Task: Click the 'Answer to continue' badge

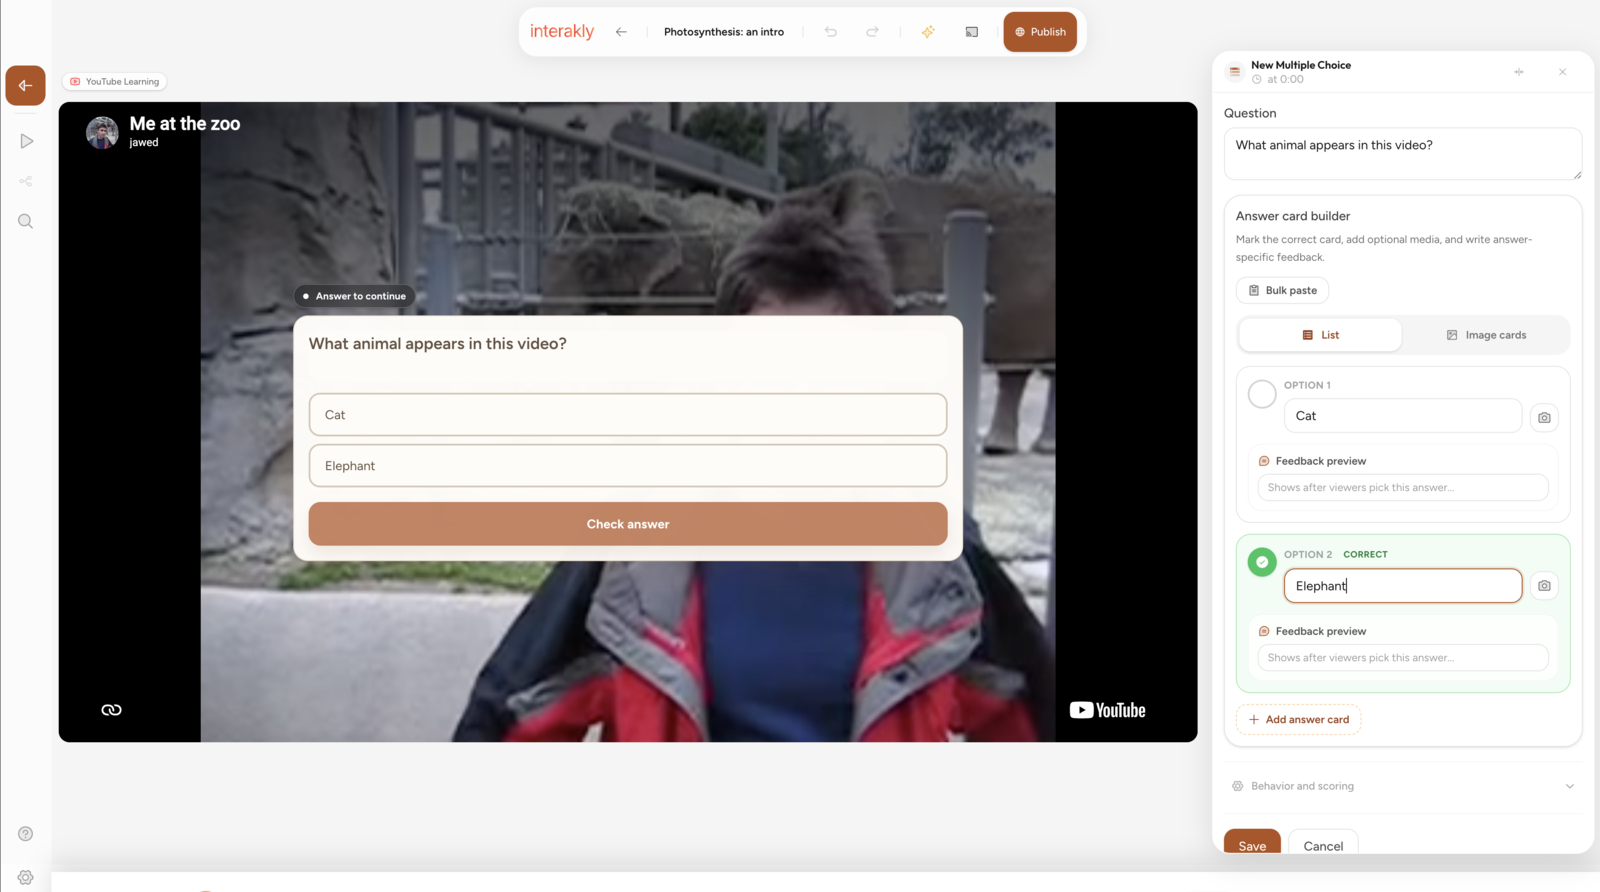Action: click(x=355, y=296)
